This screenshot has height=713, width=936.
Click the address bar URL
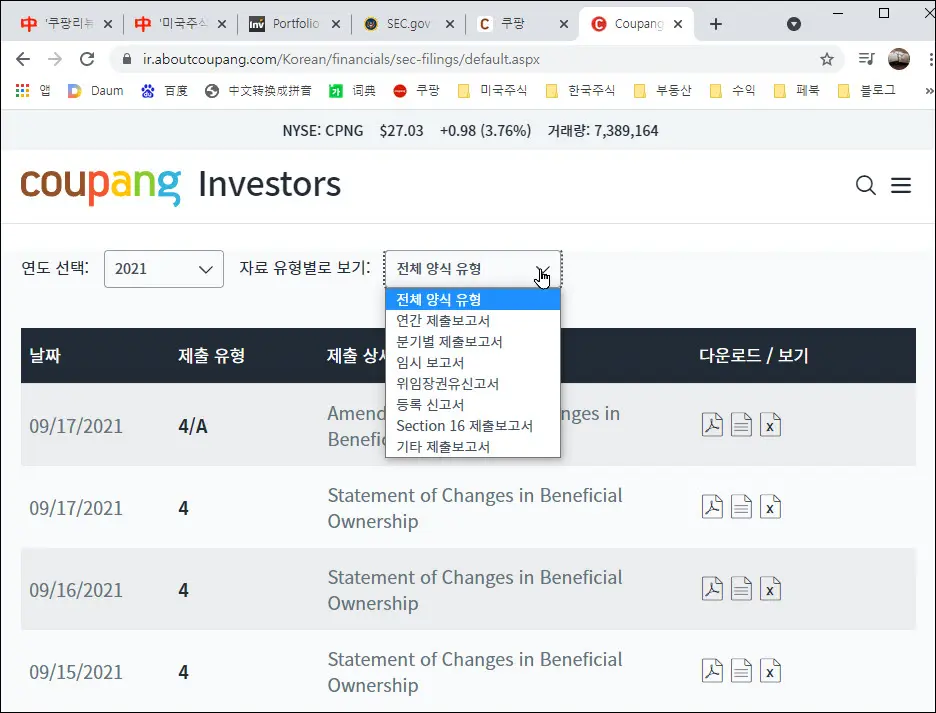341,59
